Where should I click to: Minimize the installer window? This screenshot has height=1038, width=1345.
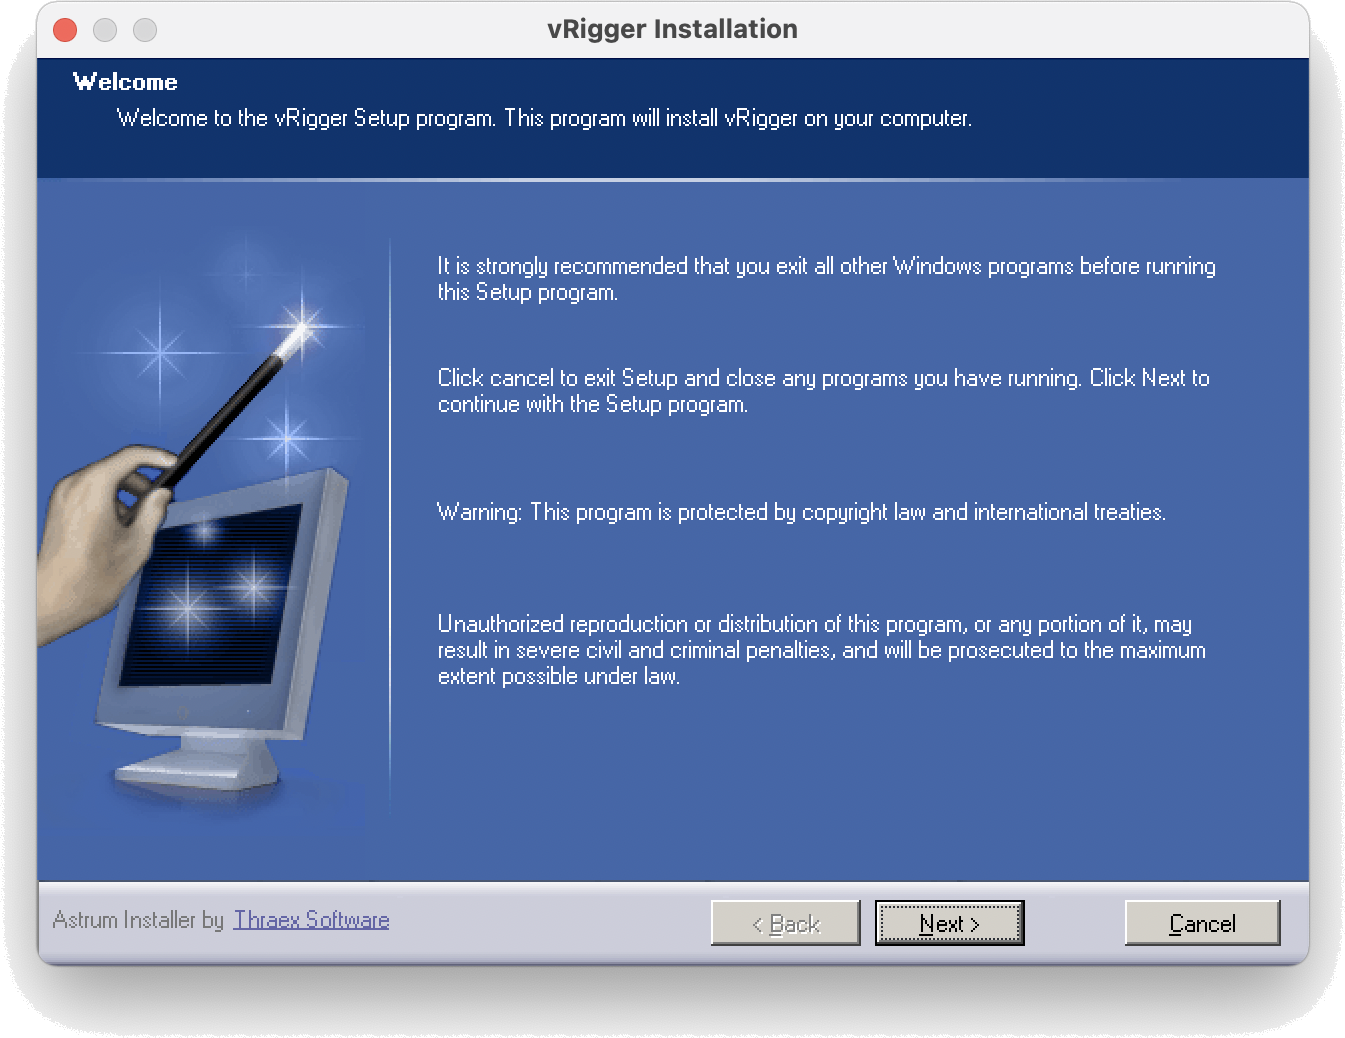(105, 29)
